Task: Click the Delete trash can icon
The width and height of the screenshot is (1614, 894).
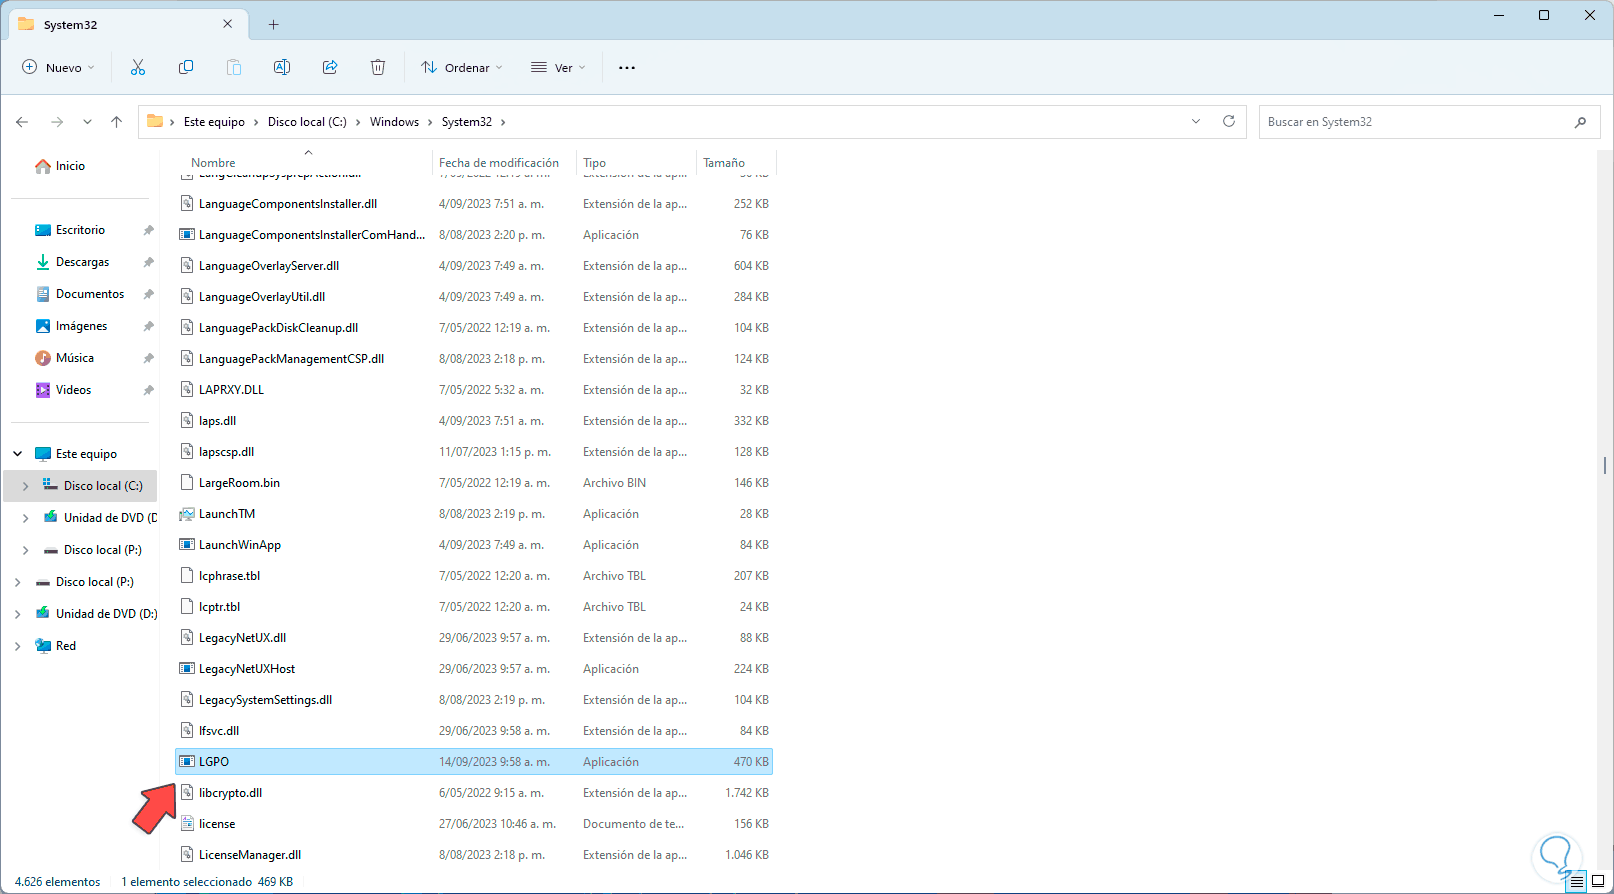Action: (378, 67)
